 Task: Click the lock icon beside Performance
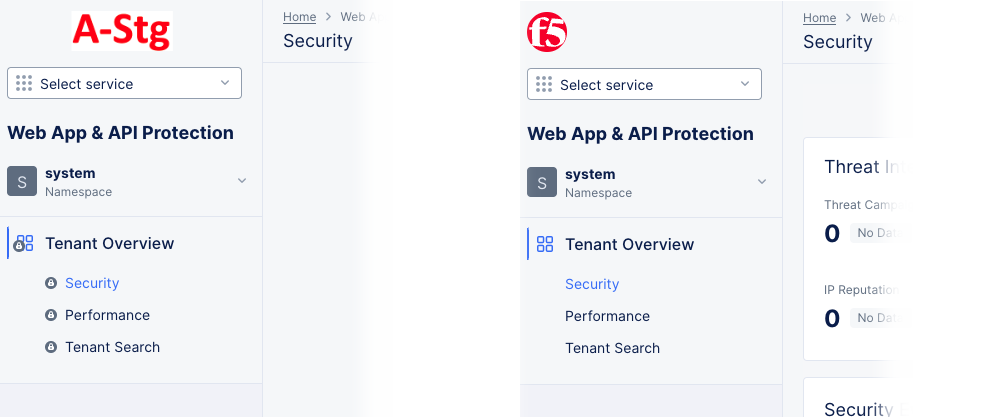(x=51, y=315)
